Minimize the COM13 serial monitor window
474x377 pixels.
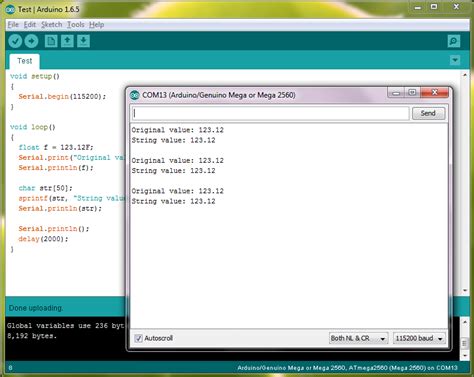point(396,93)
